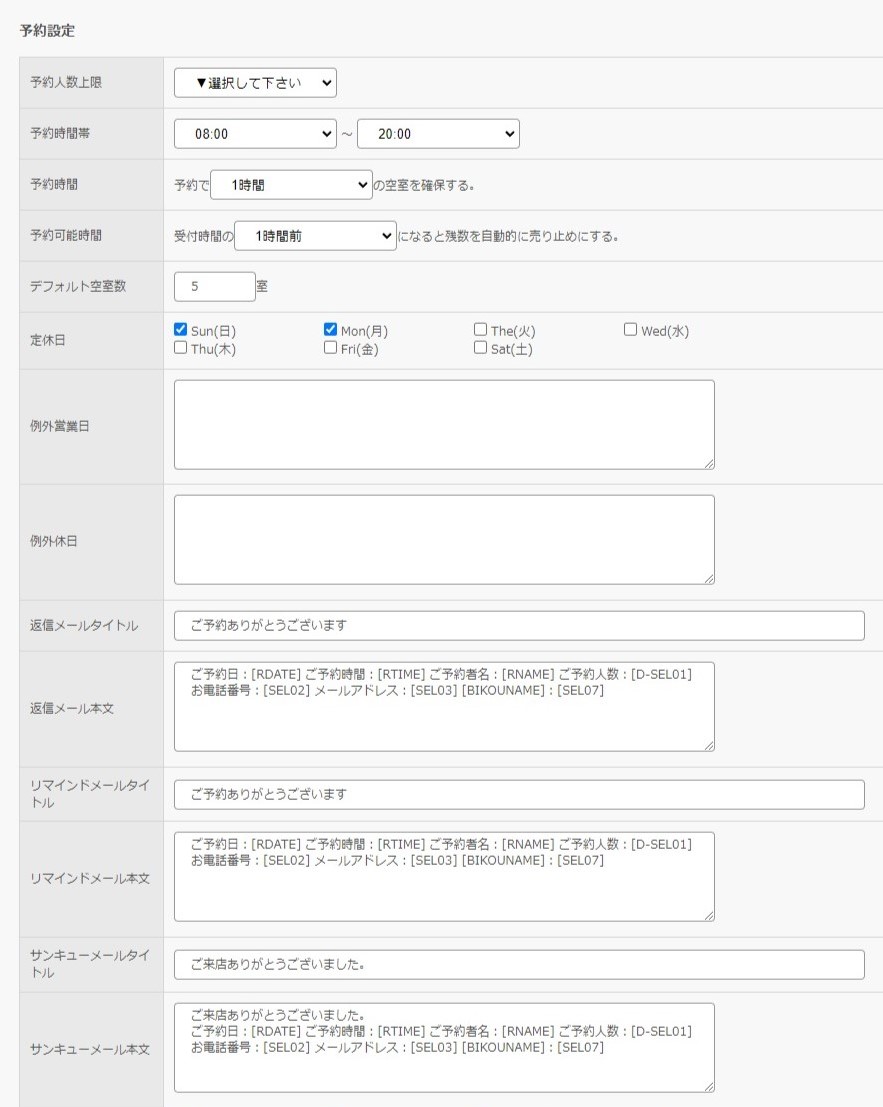The width and height of the screenshot is (883, 1107).
Task: Focus the 例外休日 text area
Action: tap(444, 539)
